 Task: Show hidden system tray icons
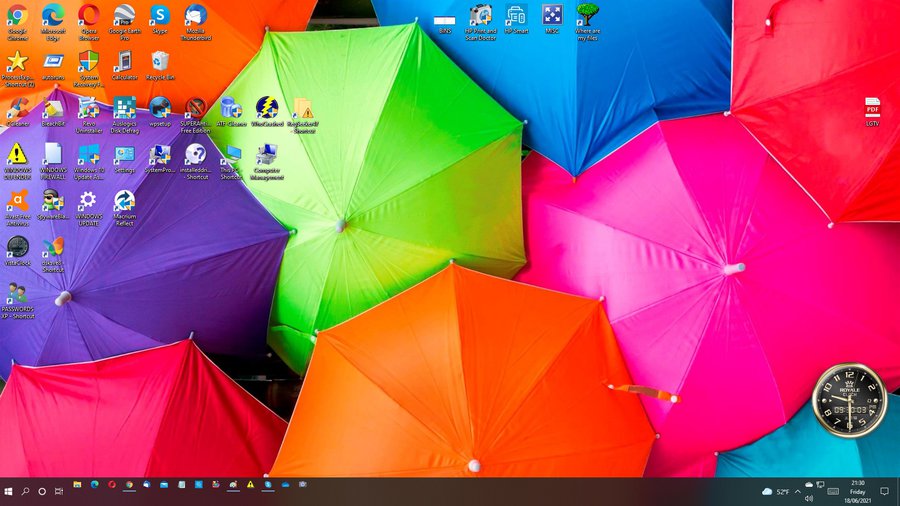pos(797,492)
